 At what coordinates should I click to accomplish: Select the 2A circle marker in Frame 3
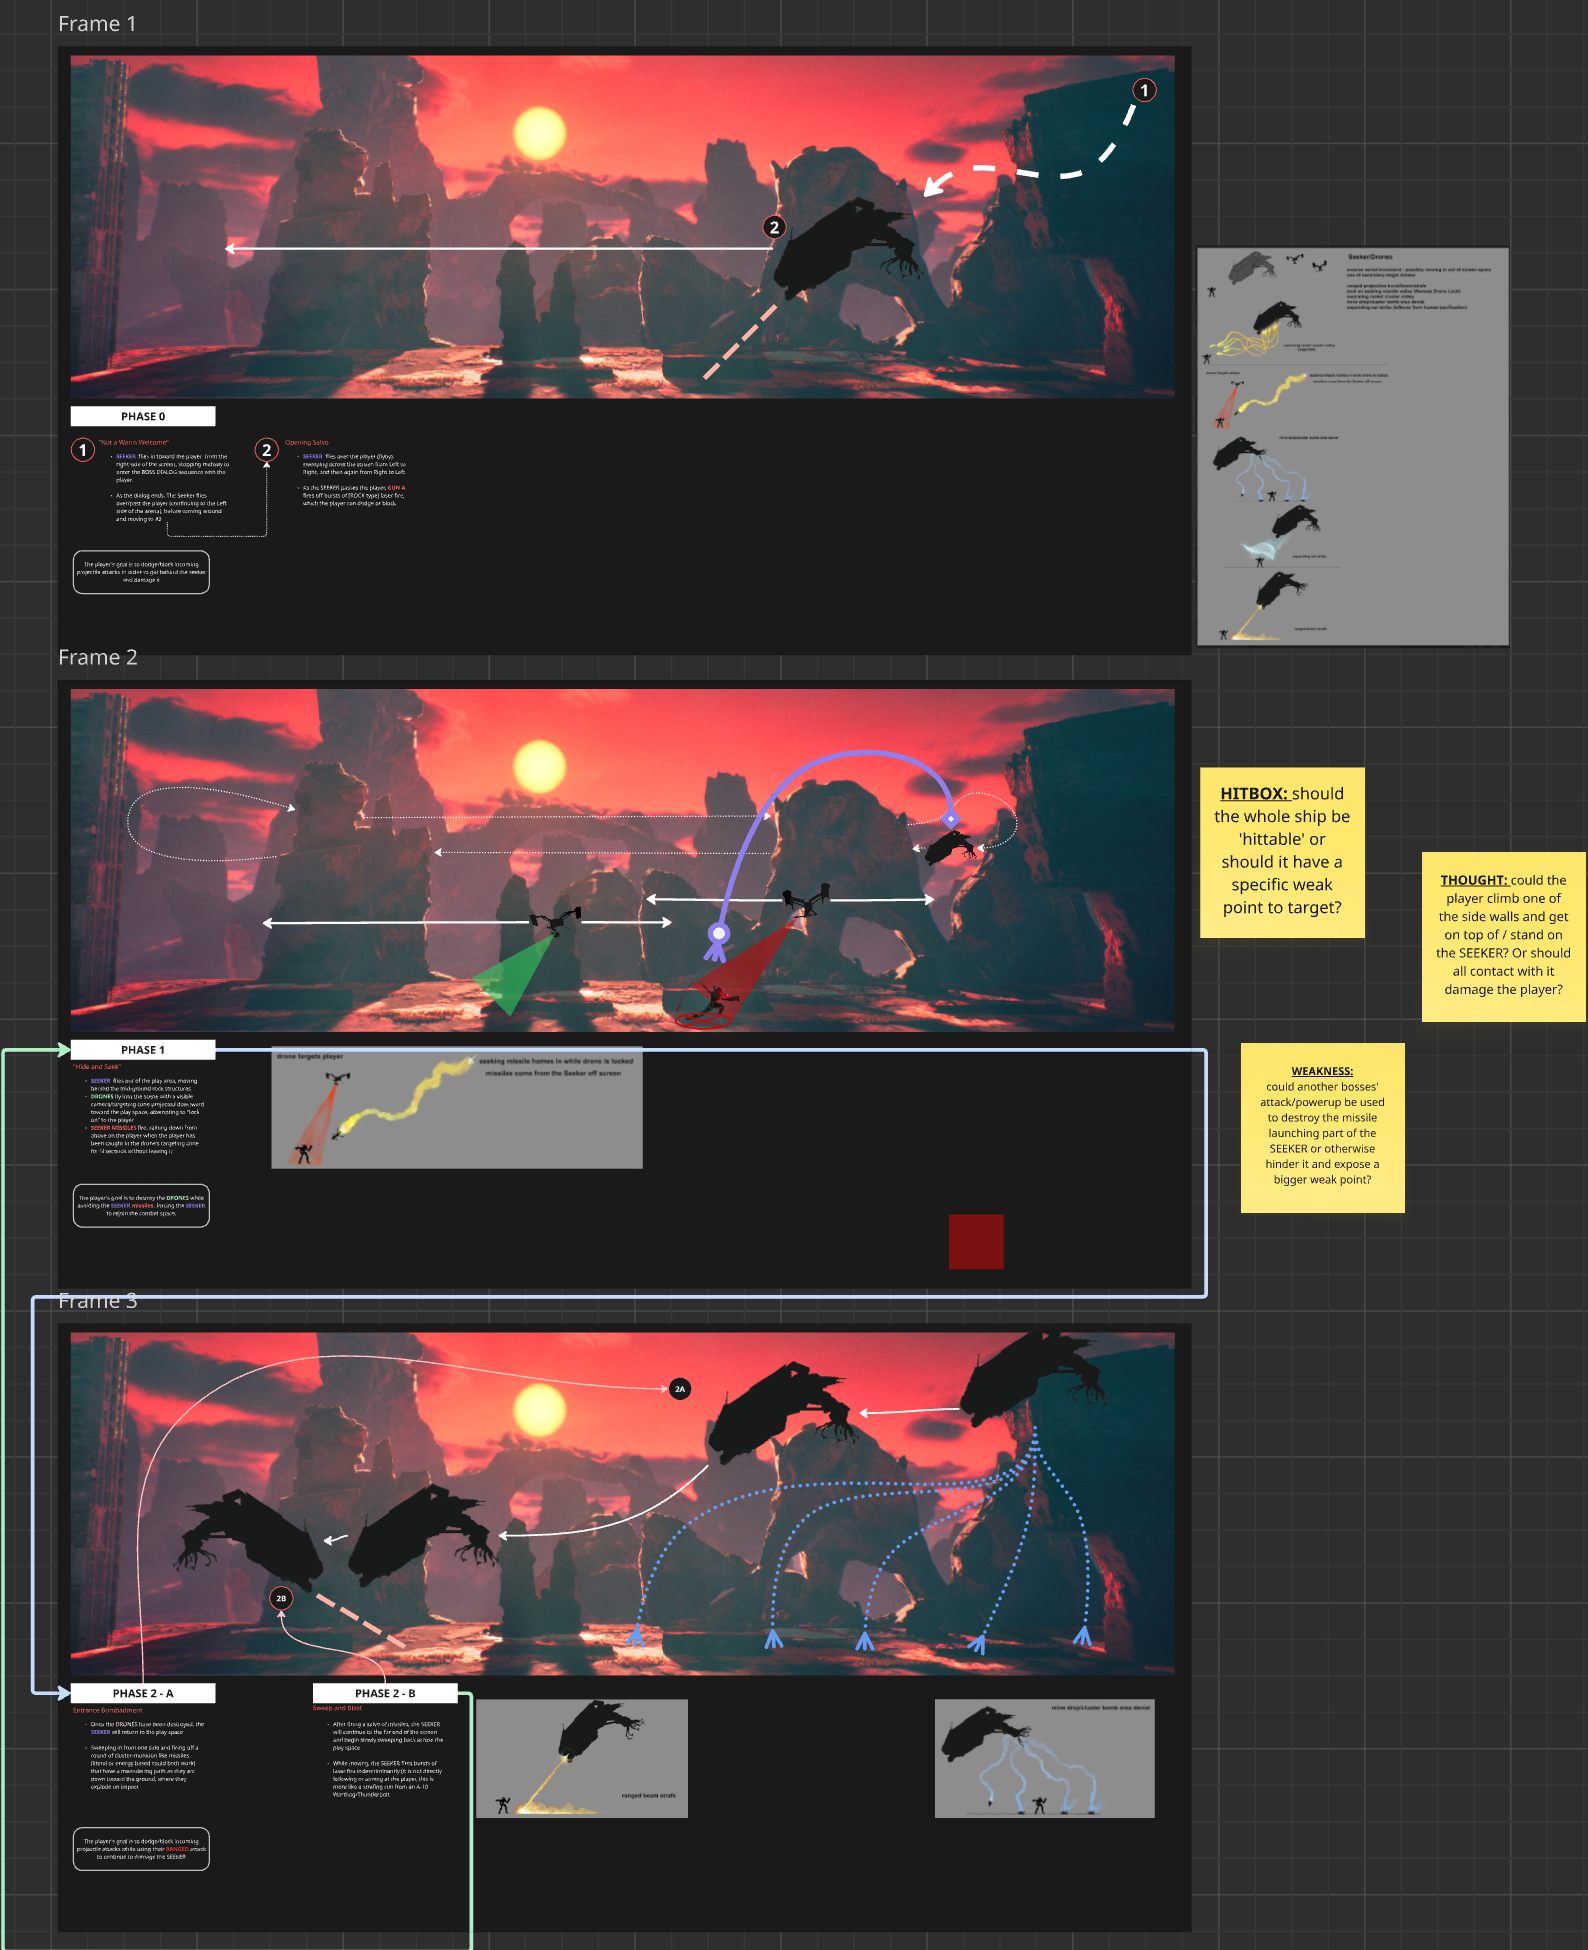click(680, 1389)
